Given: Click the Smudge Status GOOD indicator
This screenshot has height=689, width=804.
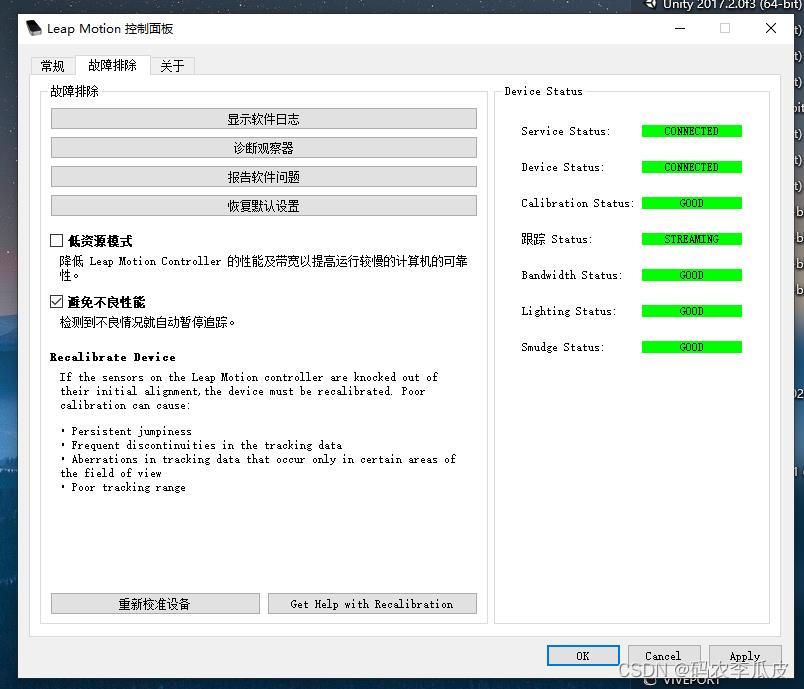Looking at the screenshot, I should pos(691,347).
